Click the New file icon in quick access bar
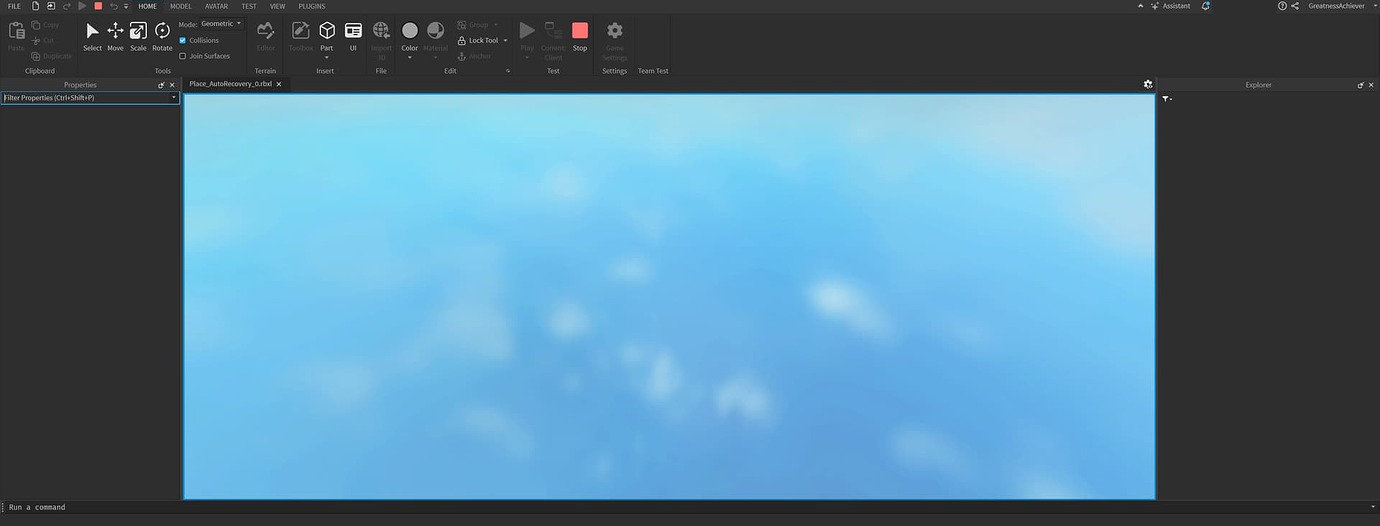The image size is (1380, 526). click(x=36, y=6)
